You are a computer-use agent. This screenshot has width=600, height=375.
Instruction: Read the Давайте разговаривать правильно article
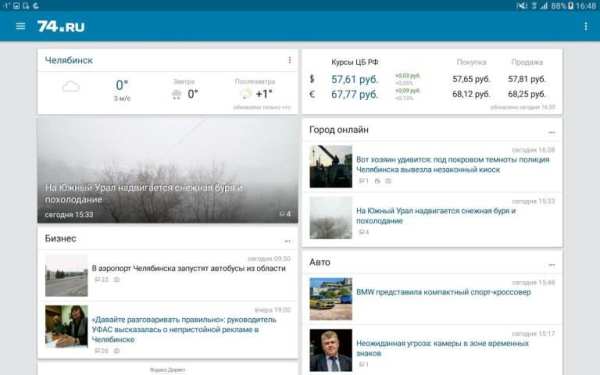[184, 329]
